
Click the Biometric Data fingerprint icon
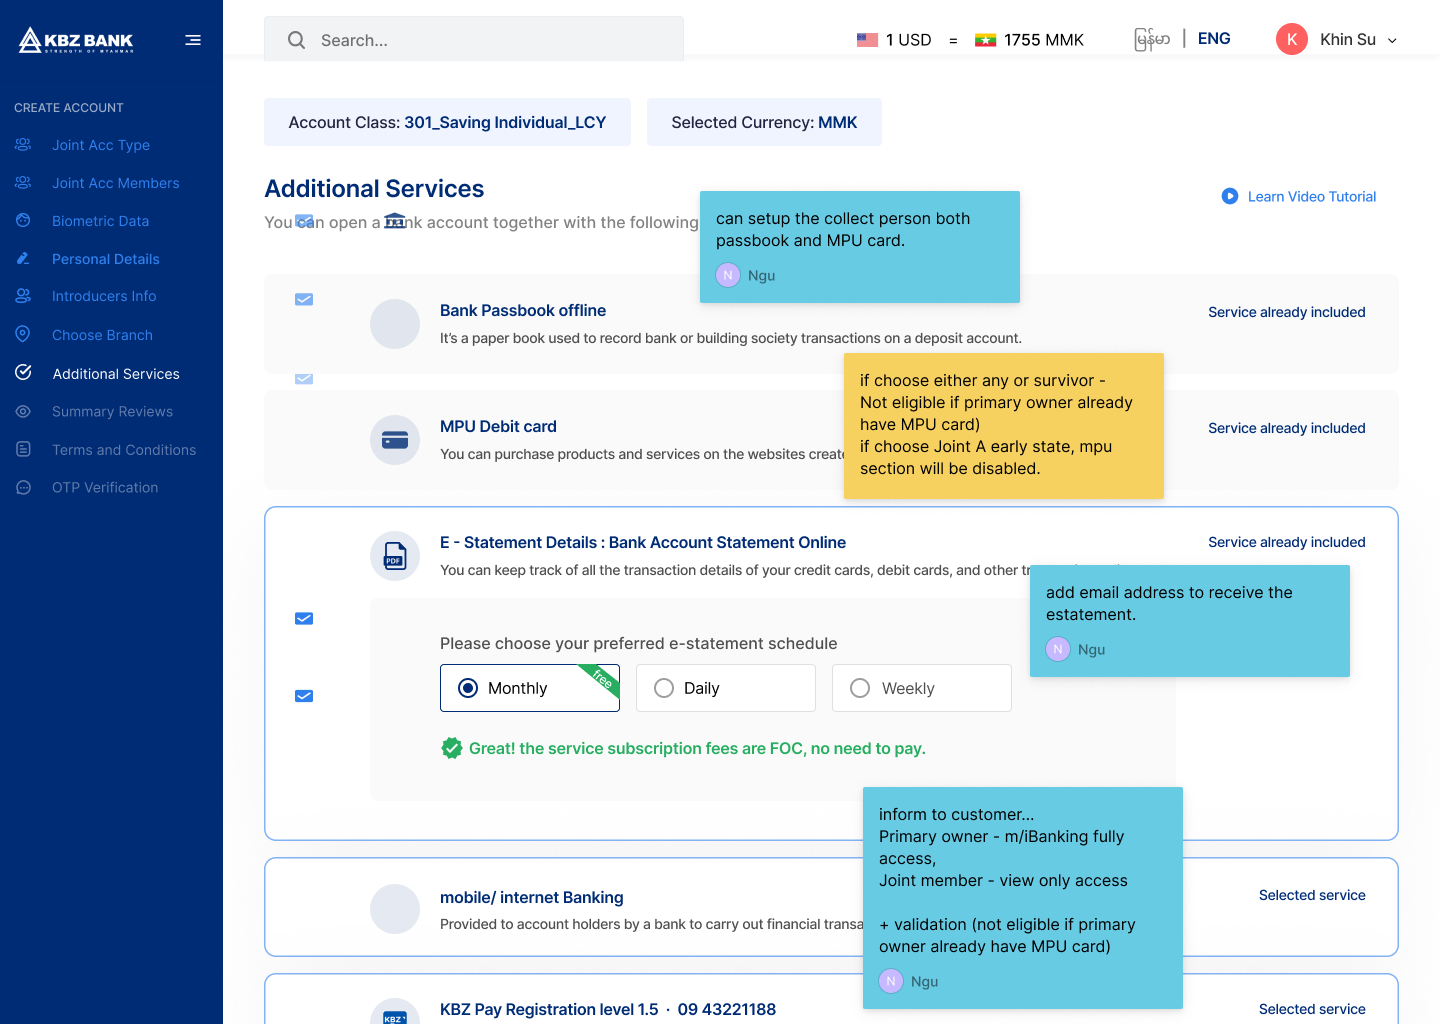[x=23, y=221]
